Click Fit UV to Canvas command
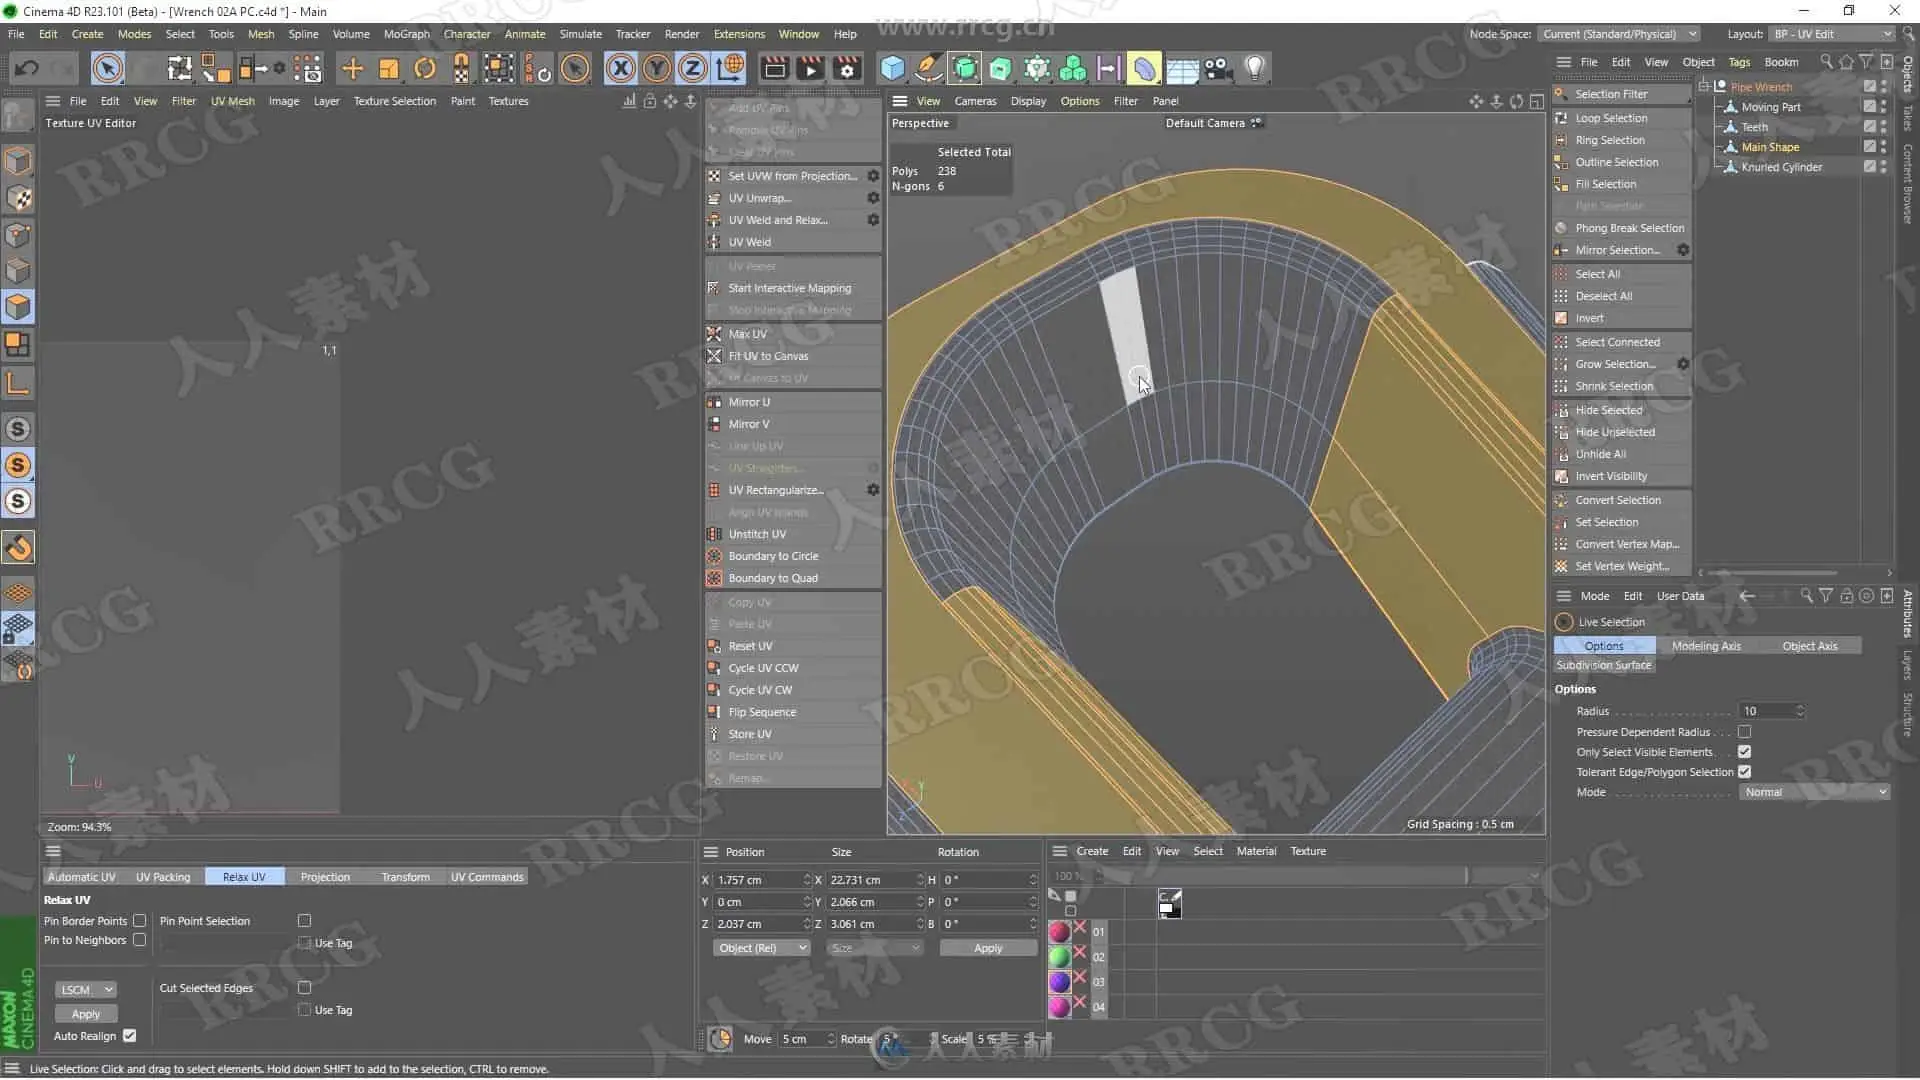Screen dimensions: 1920x1080 coord(768,356)
